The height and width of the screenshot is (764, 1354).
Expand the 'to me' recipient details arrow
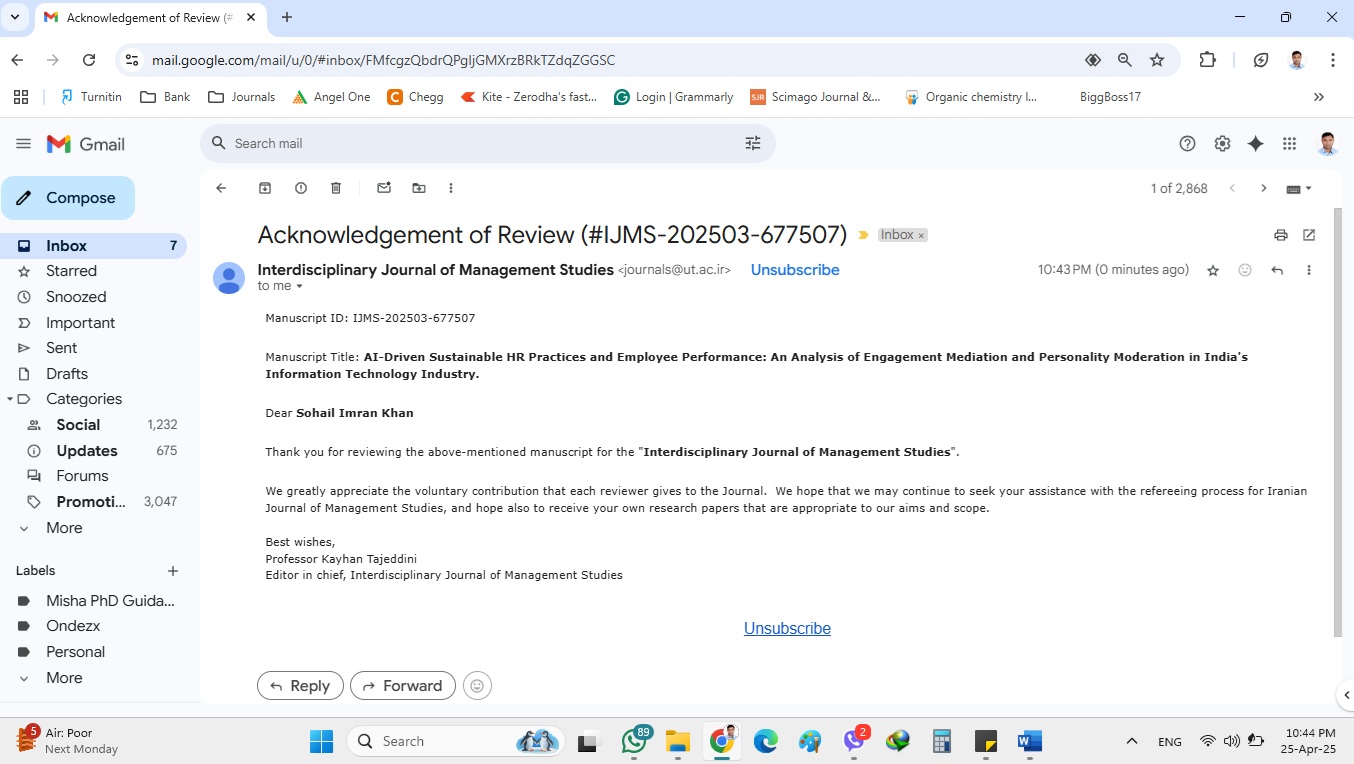tap(299, 287)
